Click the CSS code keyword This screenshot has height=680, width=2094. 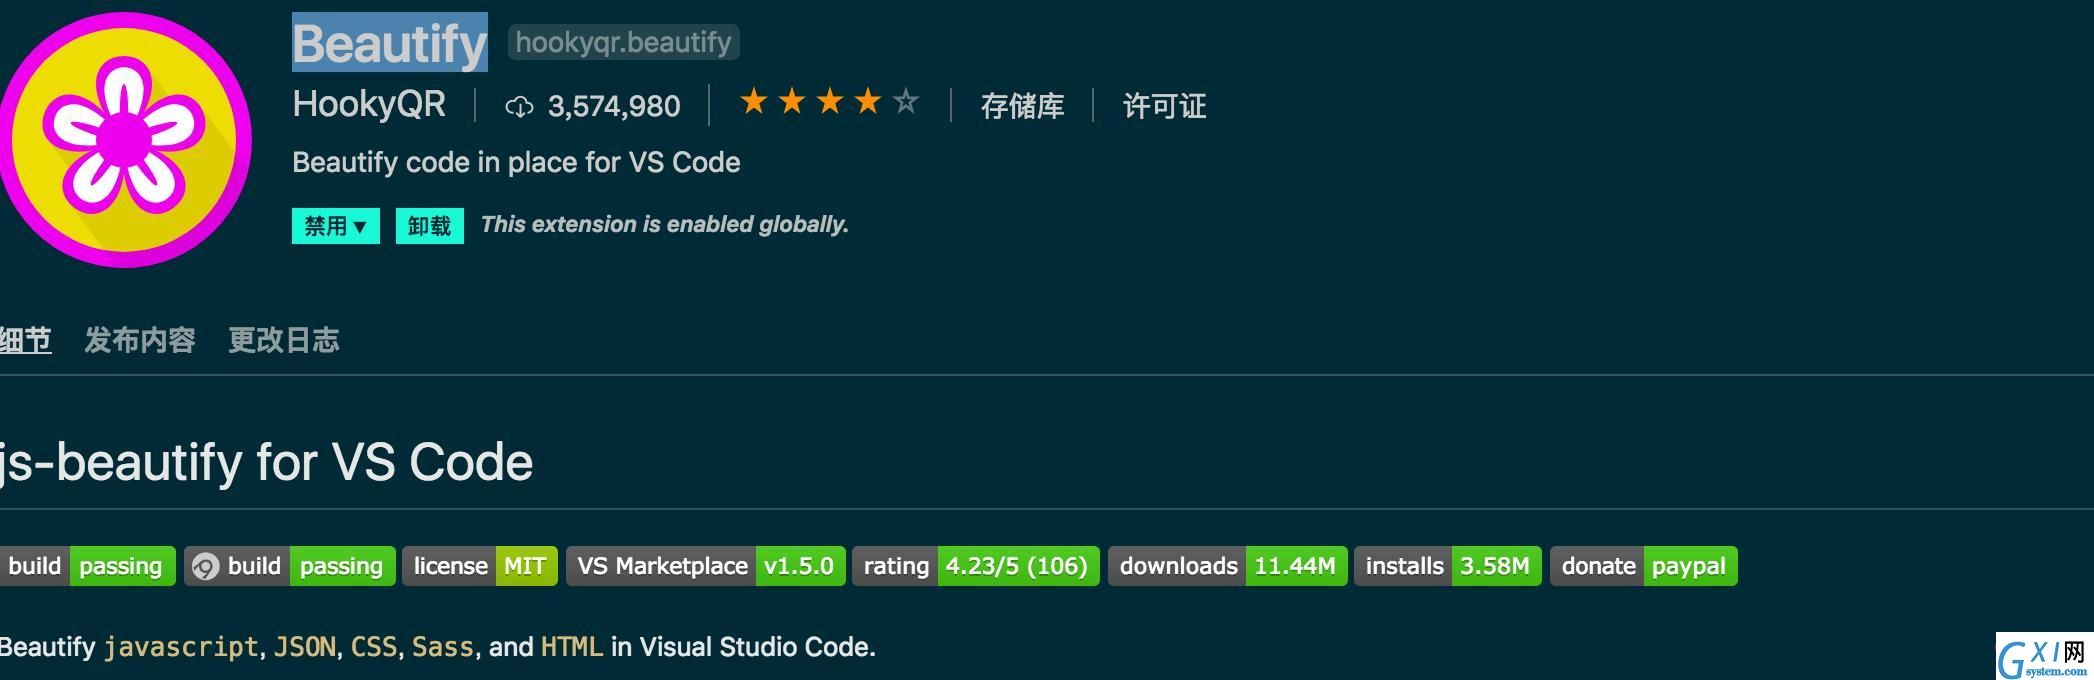tap(374, 647)
